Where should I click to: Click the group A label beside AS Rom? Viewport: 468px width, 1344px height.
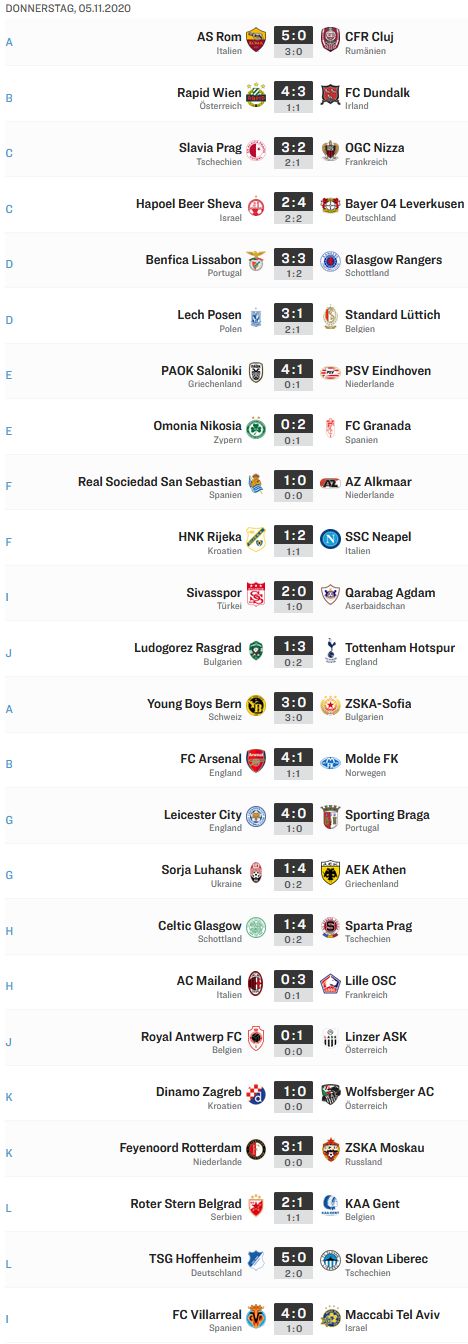[10, 43]
